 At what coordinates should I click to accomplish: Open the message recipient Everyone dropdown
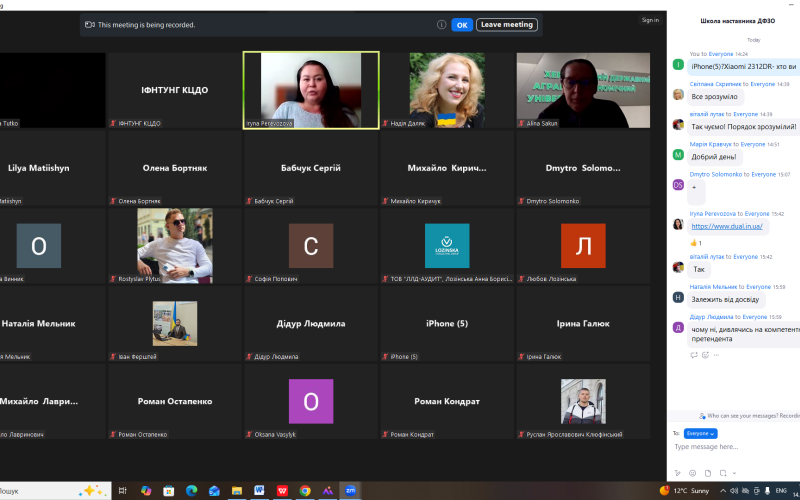point(701,433)
